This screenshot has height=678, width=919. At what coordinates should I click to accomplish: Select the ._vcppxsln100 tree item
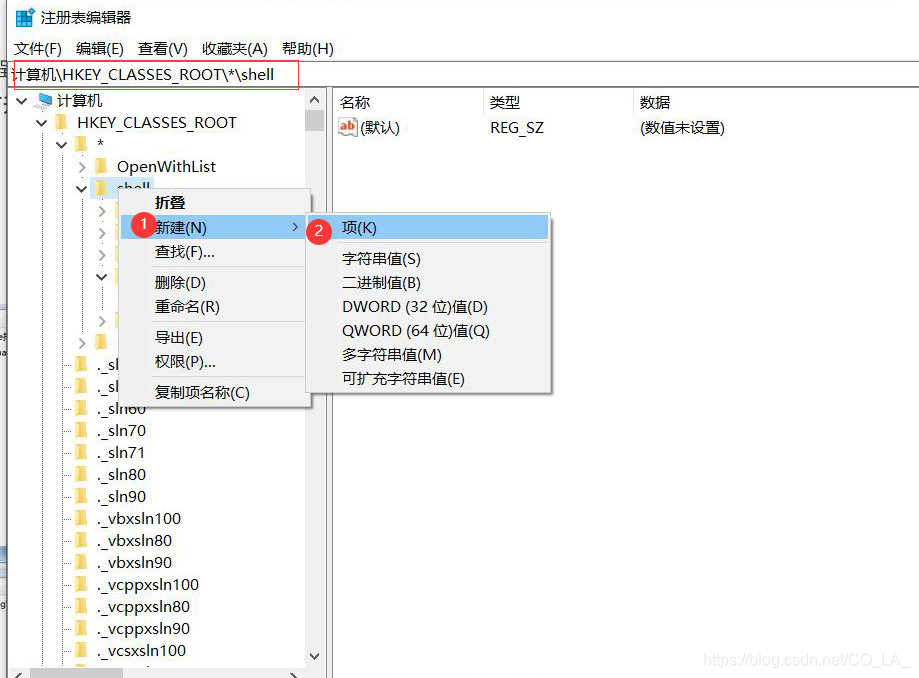click(x=148, y=585)
